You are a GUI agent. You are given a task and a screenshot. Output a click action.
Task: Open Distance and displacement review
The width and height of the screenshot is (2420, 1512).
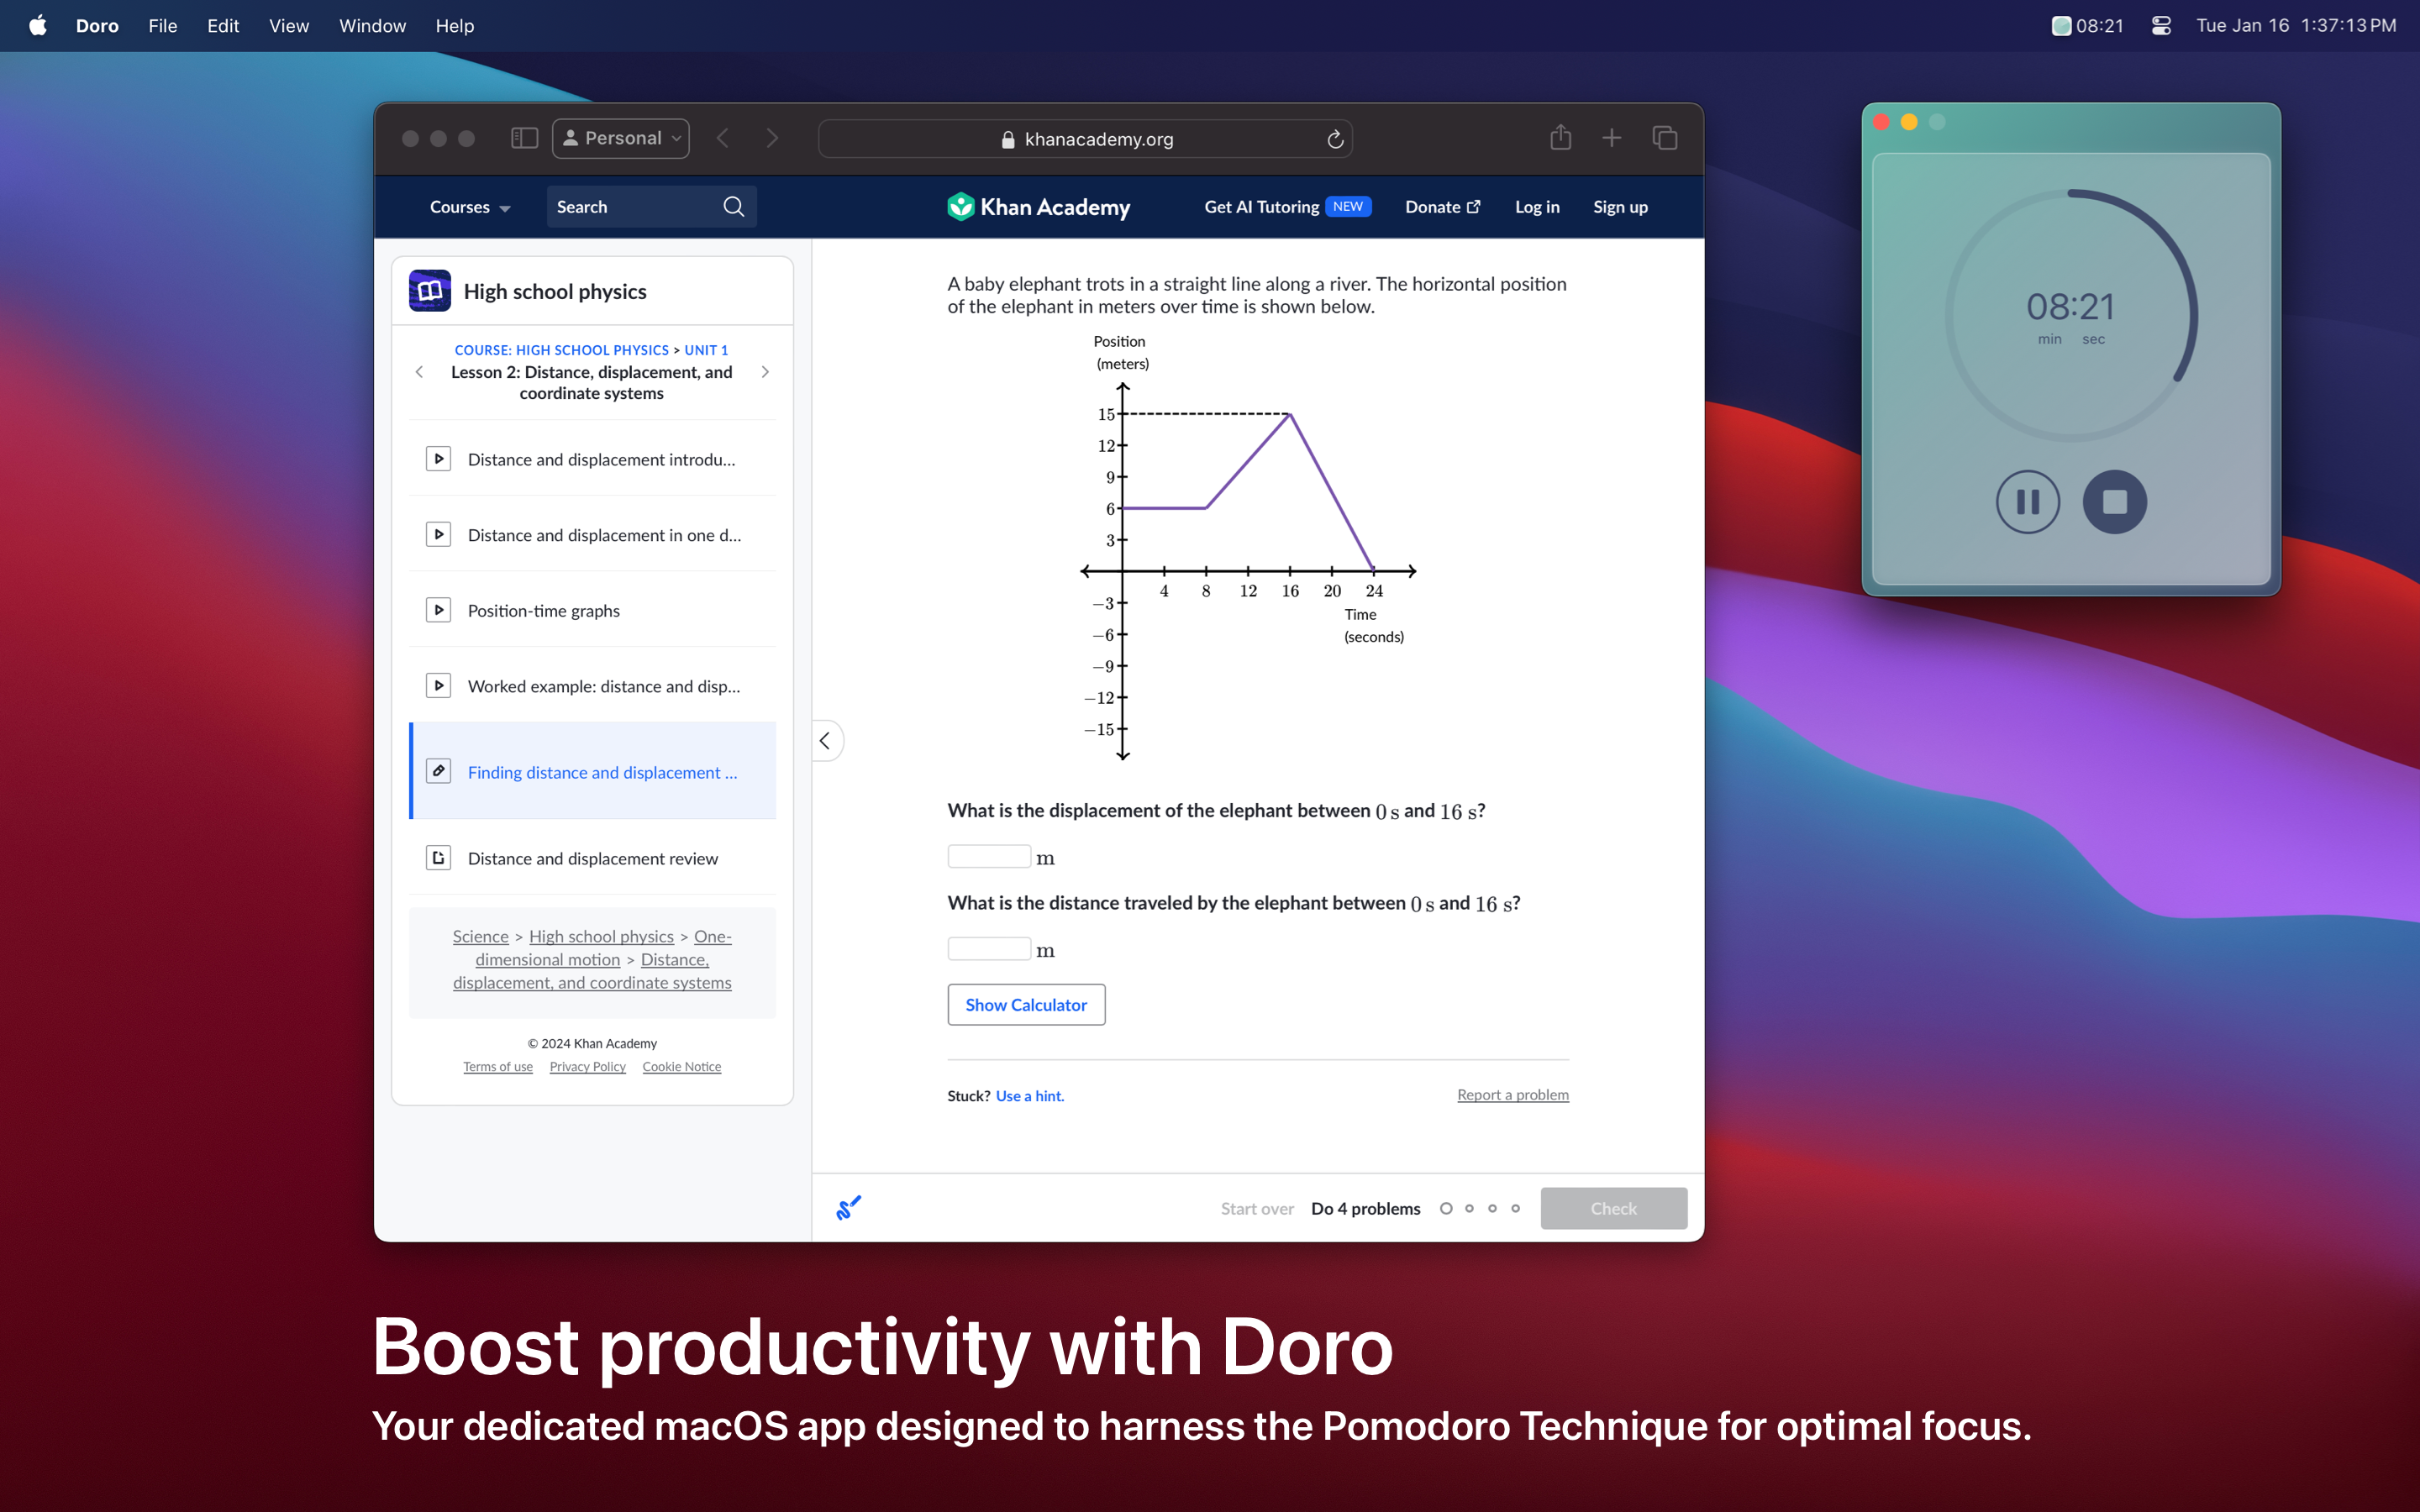pyautogui.click(x=592, y=858)
